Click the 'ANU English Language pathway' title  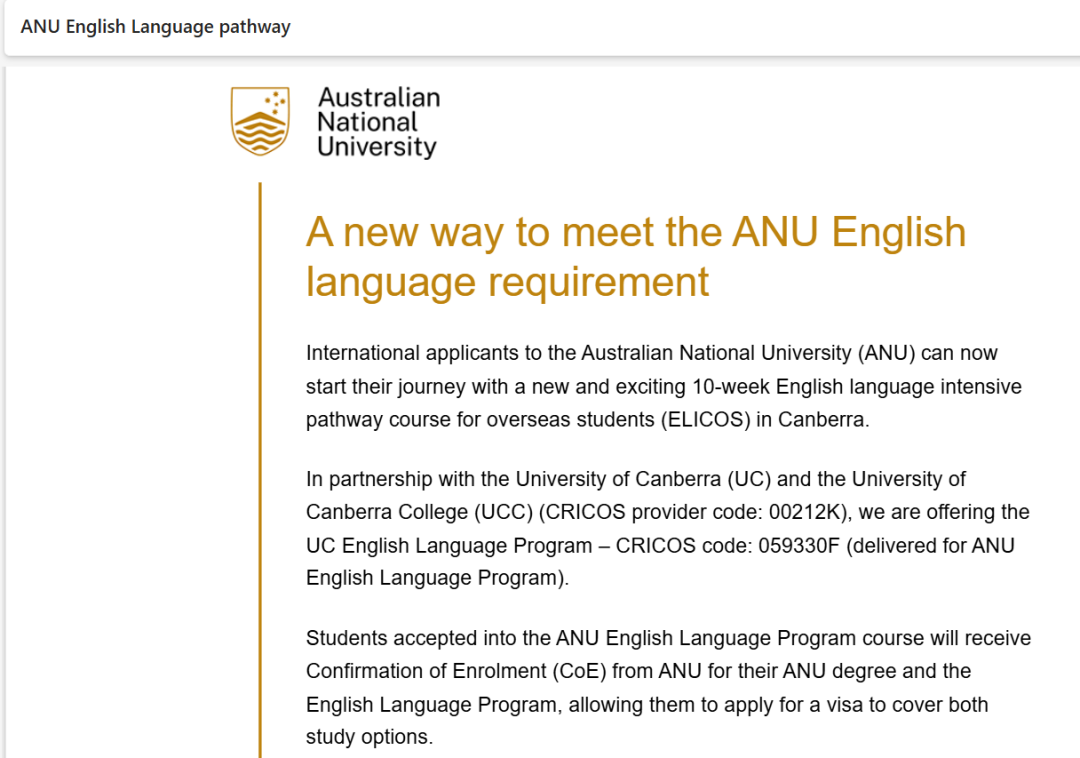click(x=156, y=27)
